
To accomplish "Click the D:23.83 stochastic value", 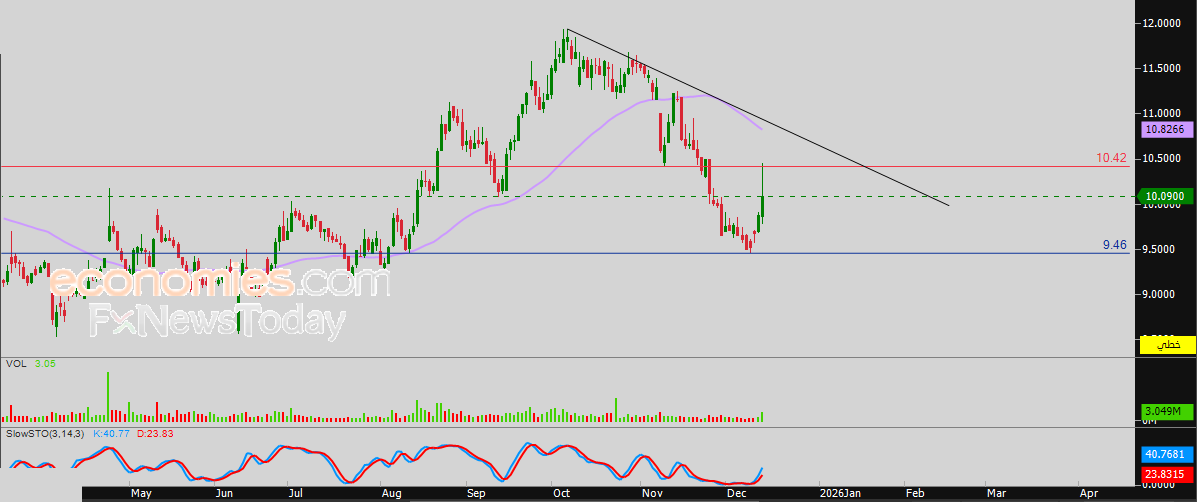I will [153, 433].
